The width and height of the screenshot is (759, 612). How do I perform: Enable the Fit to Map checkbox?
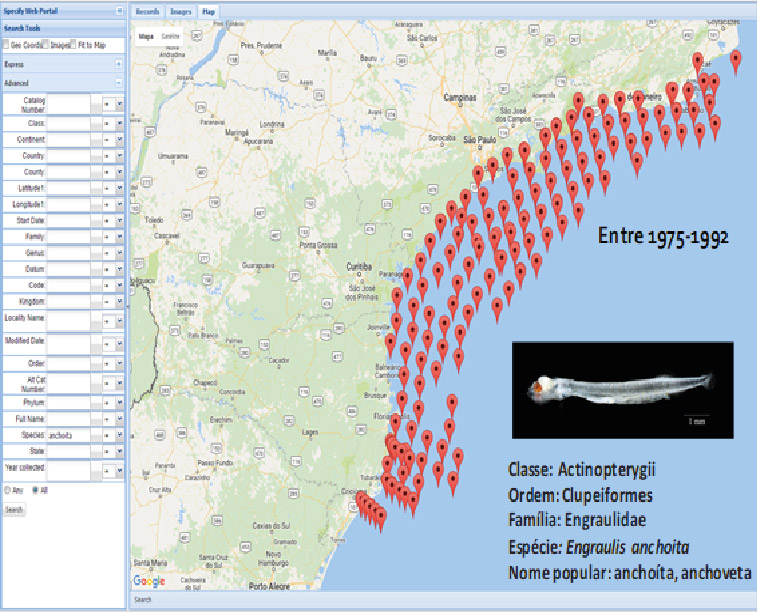[73, 45]
